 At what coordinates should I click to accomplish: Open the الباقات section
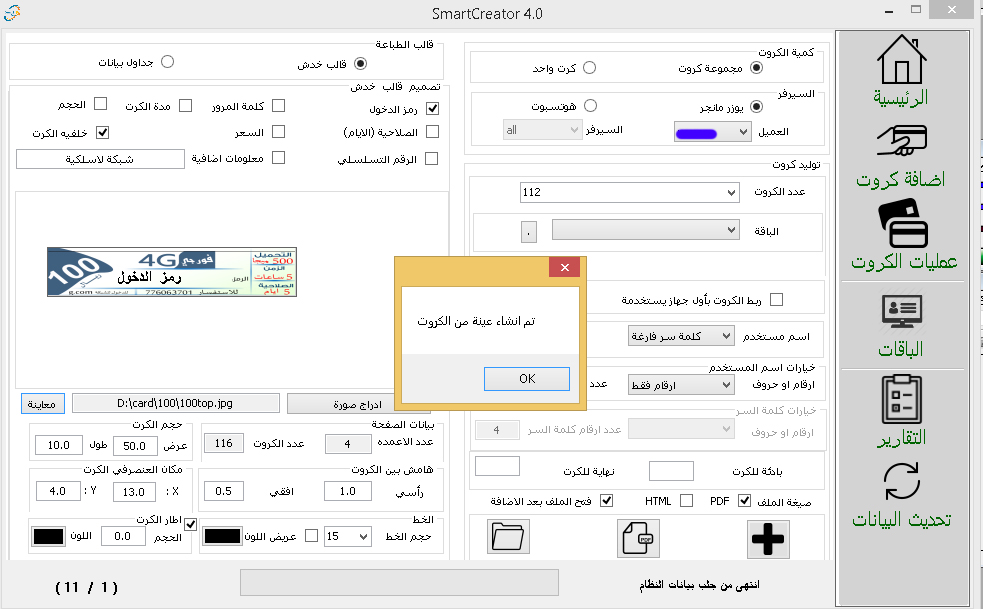coord(901,323)
